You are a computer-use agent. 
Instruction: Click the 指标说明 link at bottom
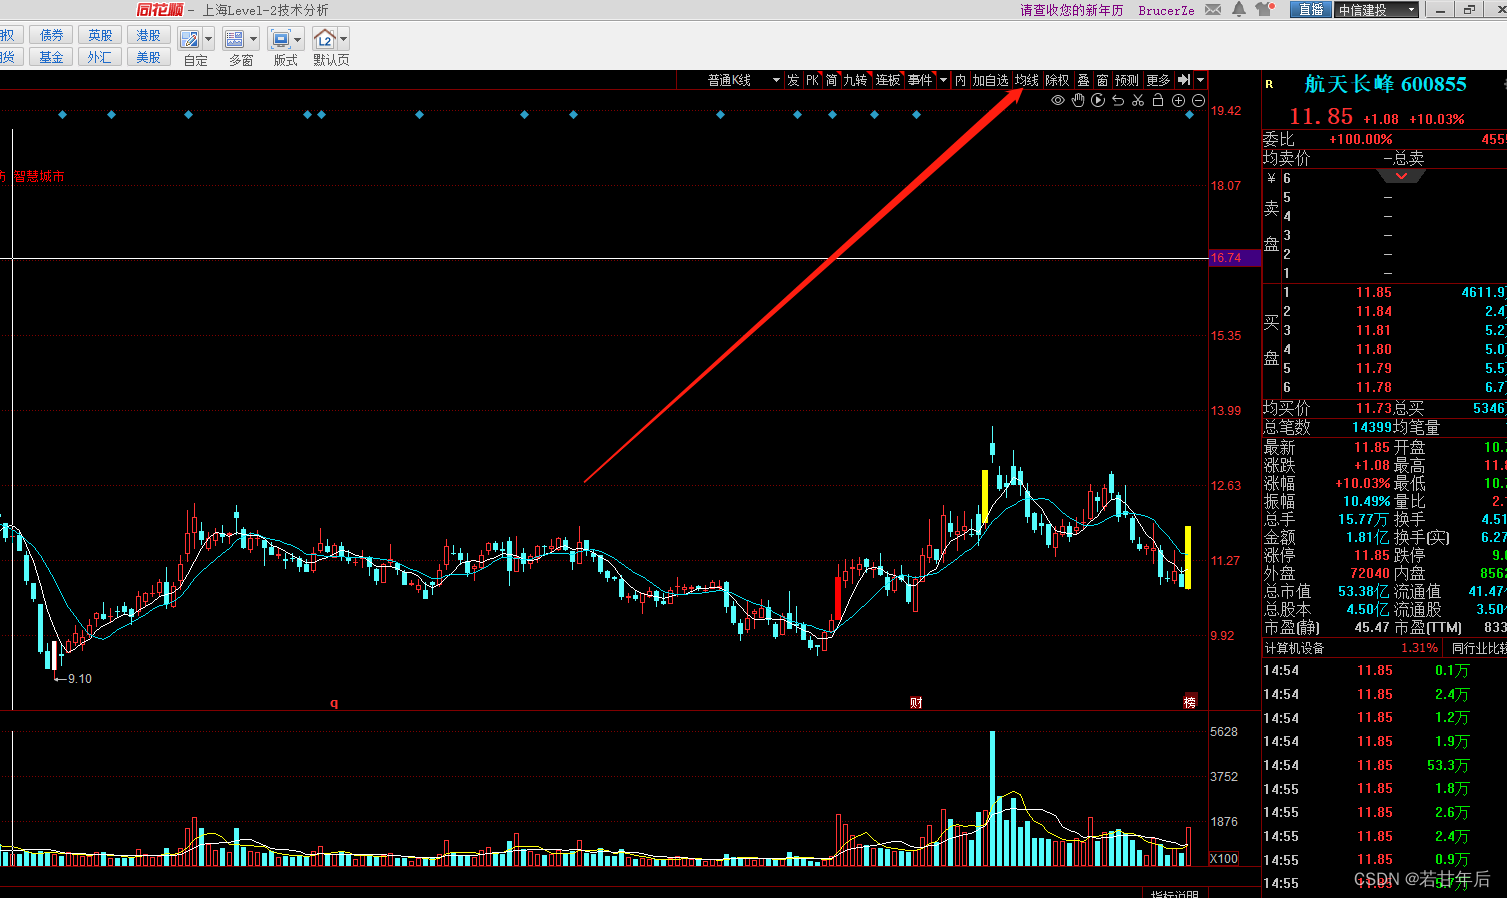tap(1174, 893)
